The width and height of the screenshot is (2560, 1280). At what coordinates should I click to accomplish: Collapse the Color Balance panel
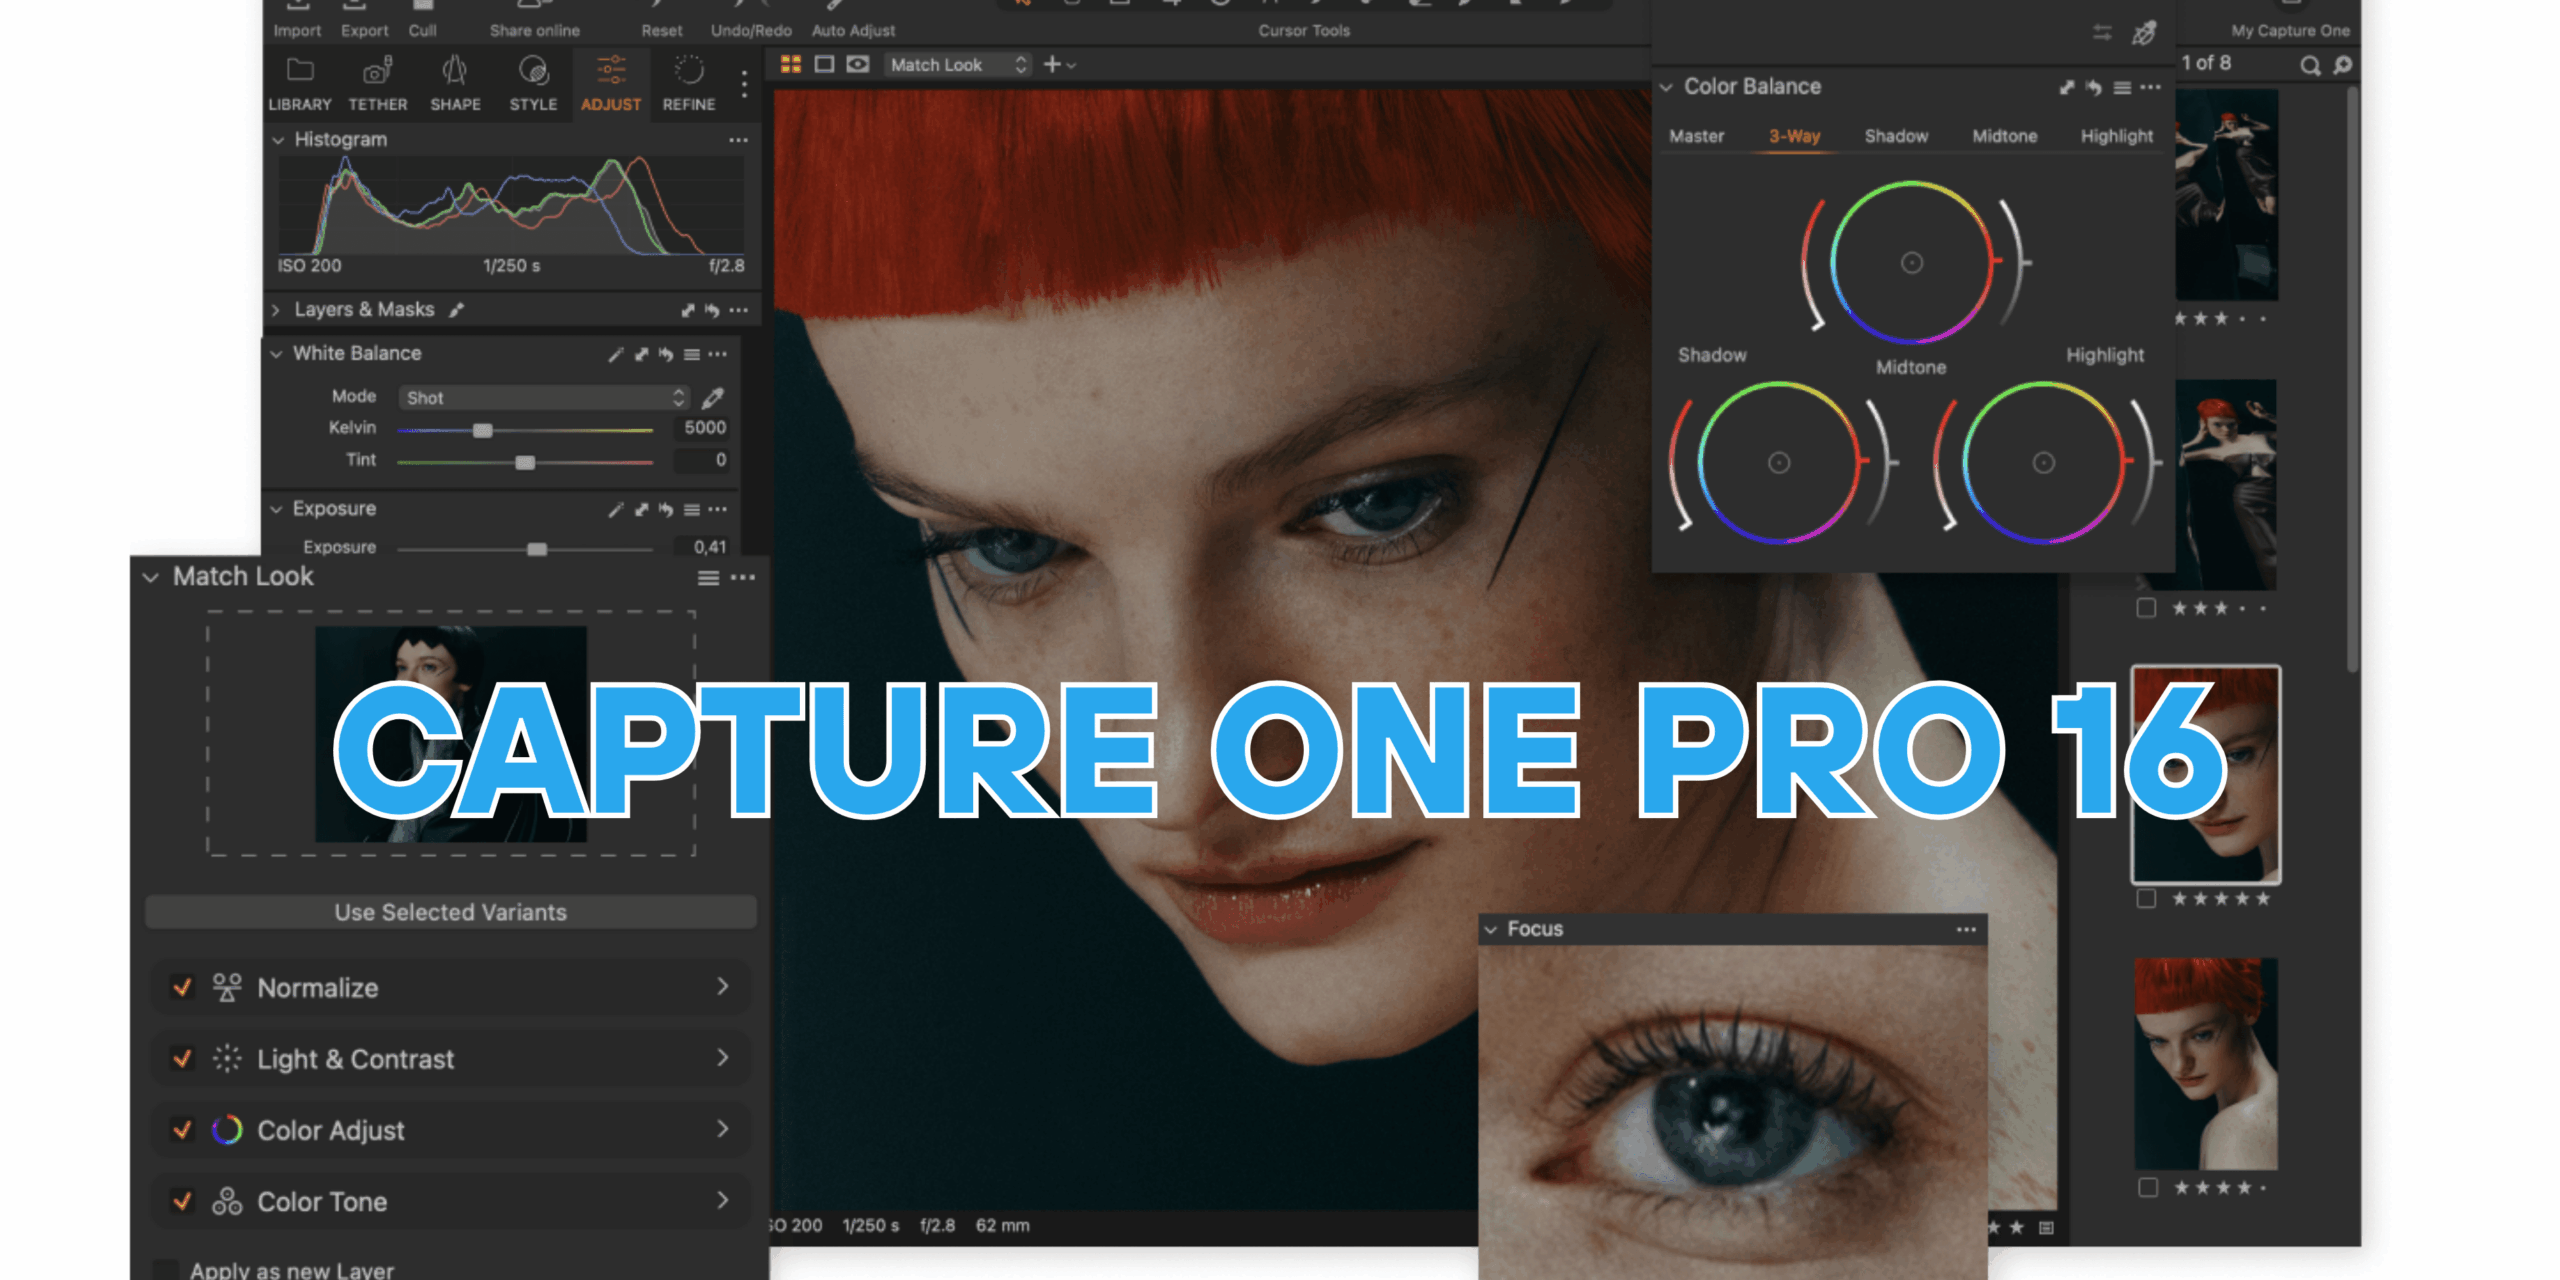1666,88
